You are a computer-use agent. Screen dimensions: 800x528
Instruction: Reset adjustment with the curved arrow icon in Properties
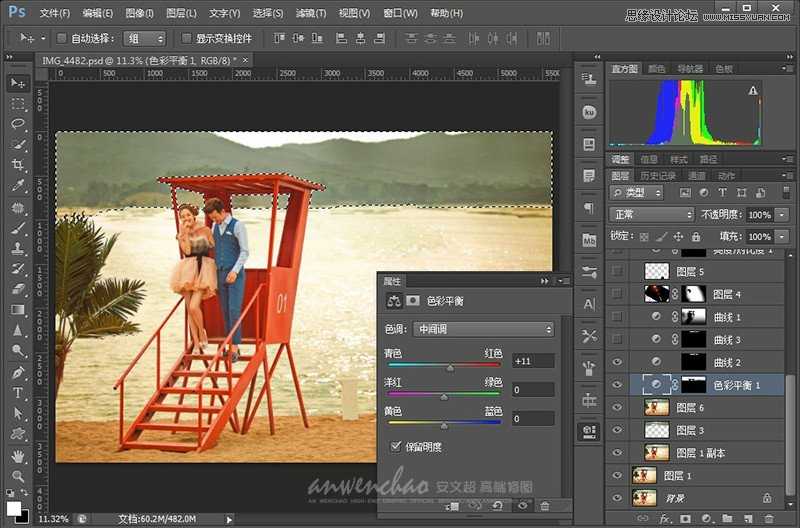497,506
